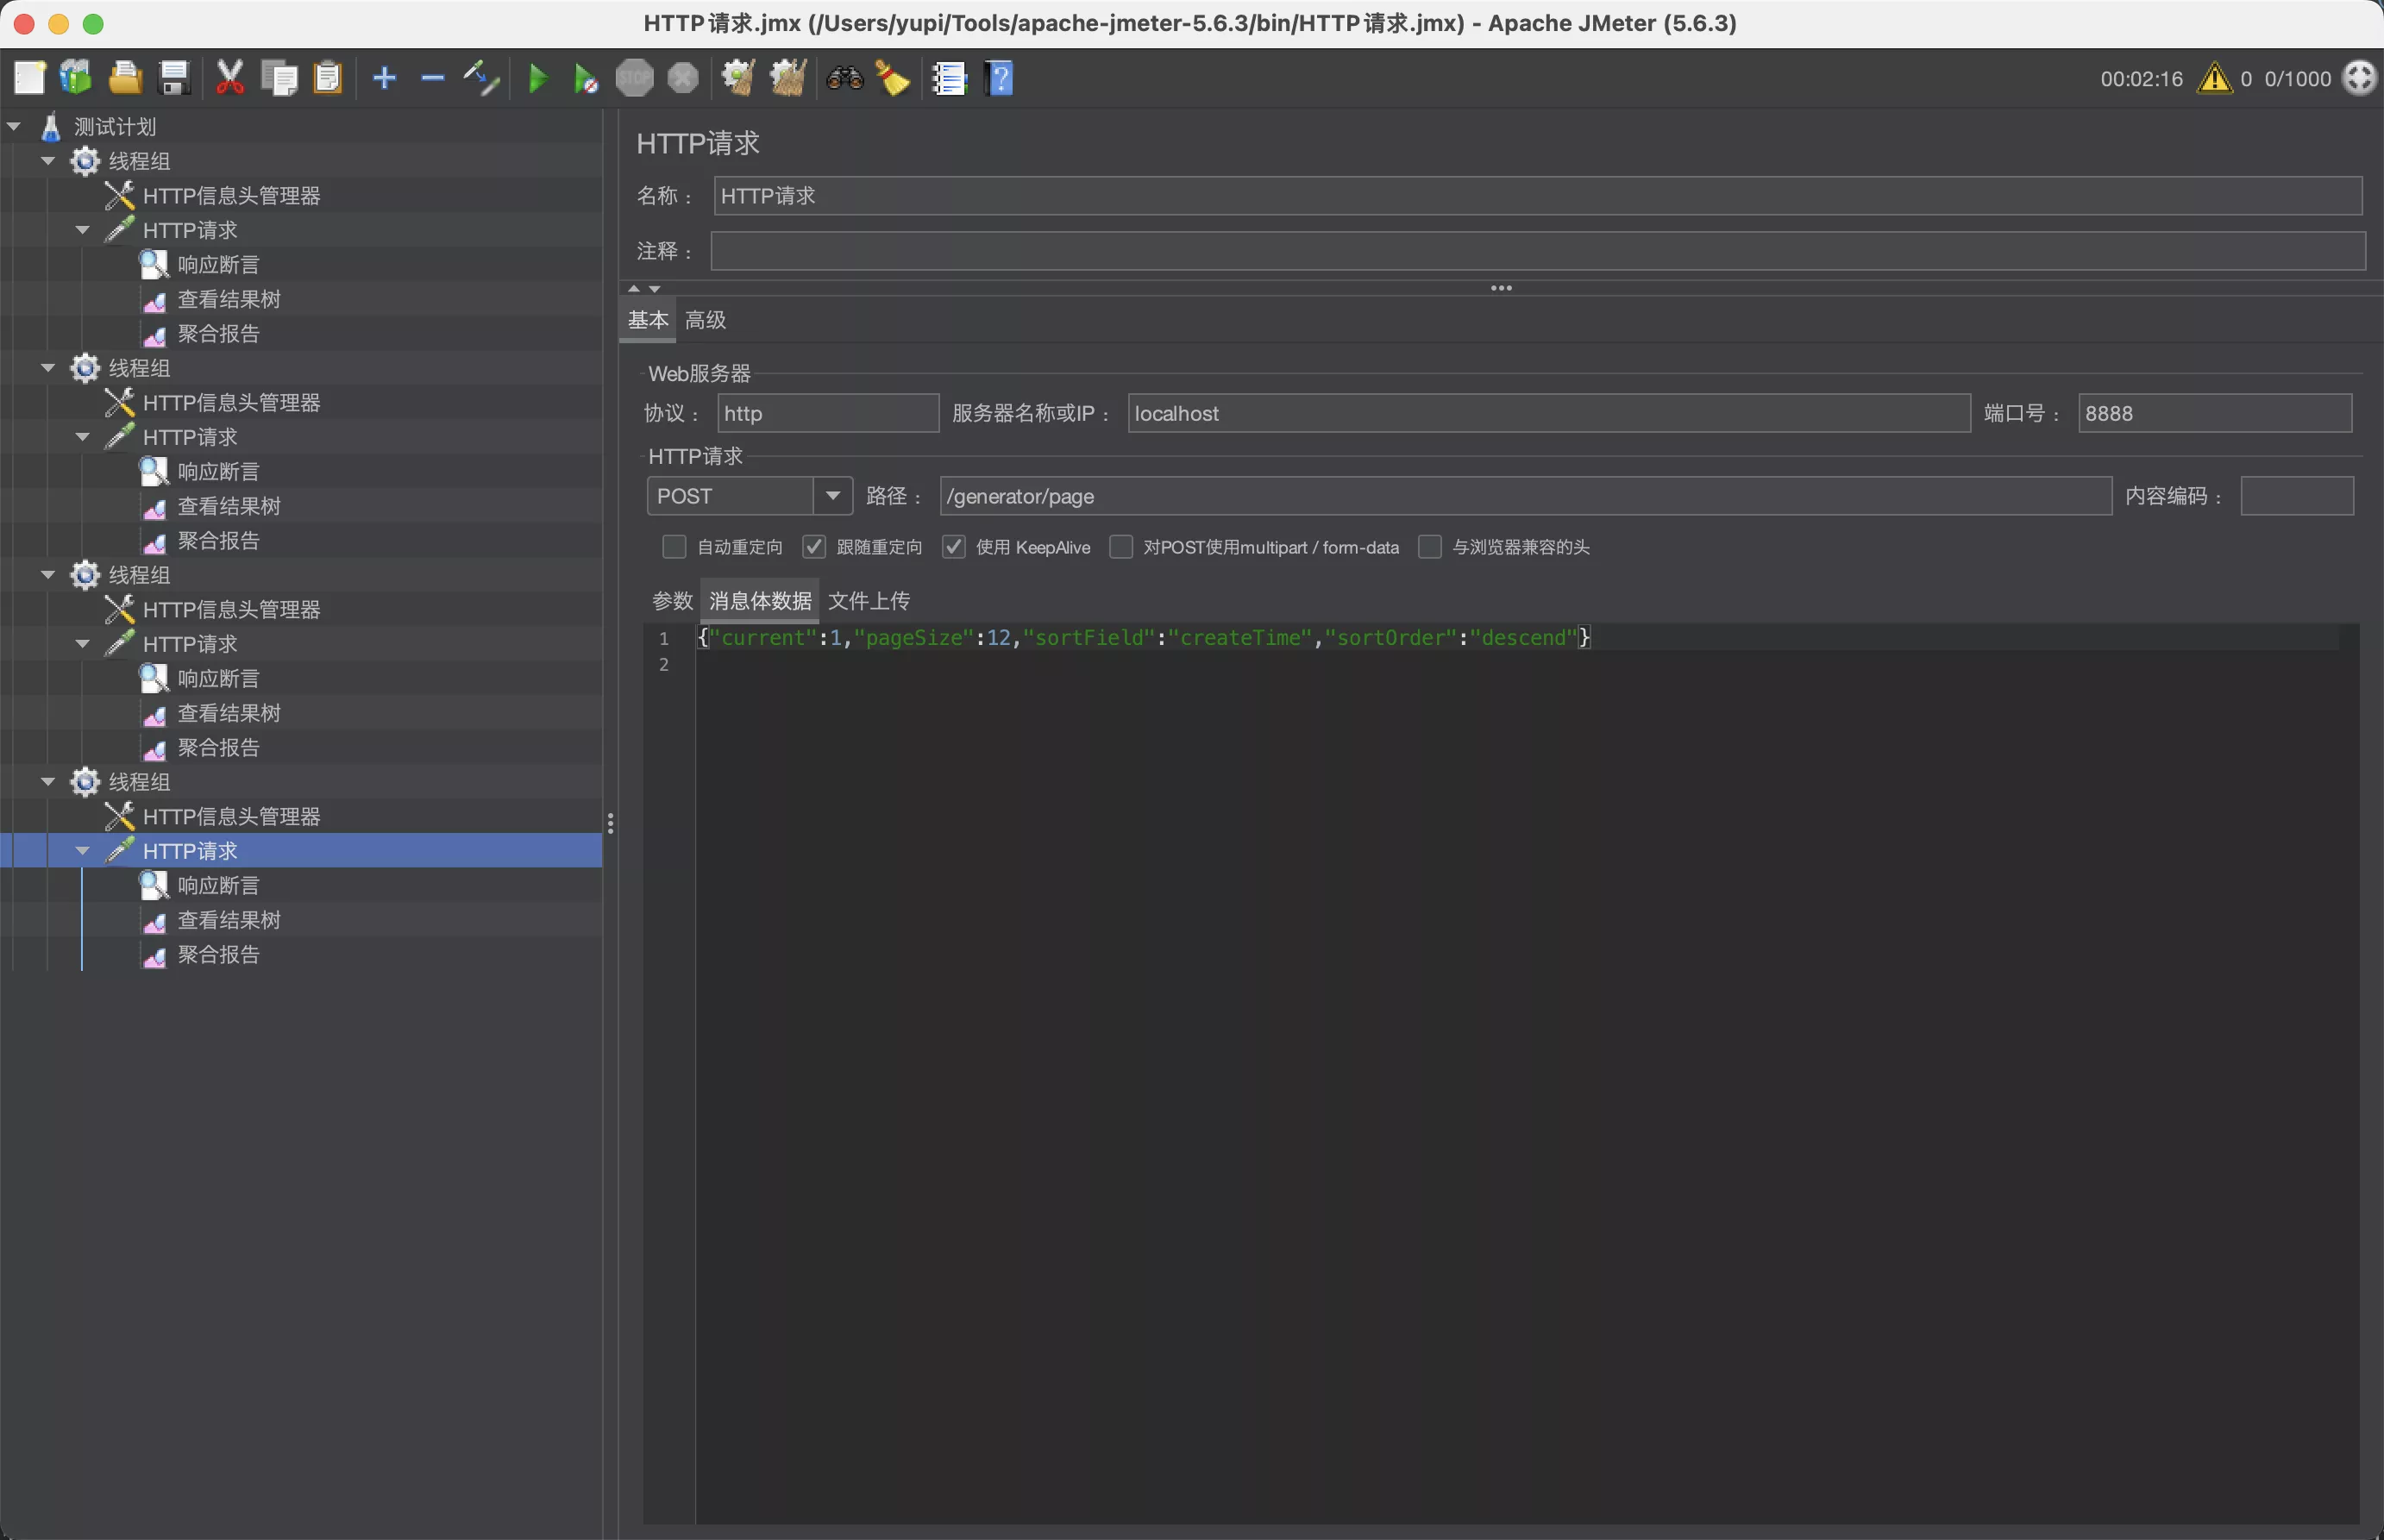Collapse first thread group's HTTP请求 node
2384x1540 pixels.
click(83, 230)
